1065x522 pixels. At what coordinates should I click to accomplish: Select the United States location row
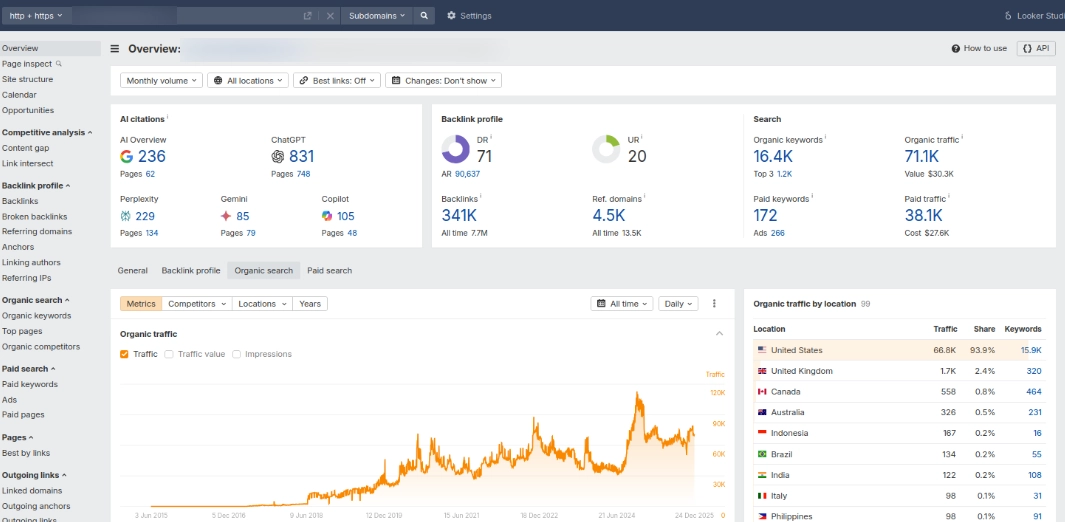(796, 350)
